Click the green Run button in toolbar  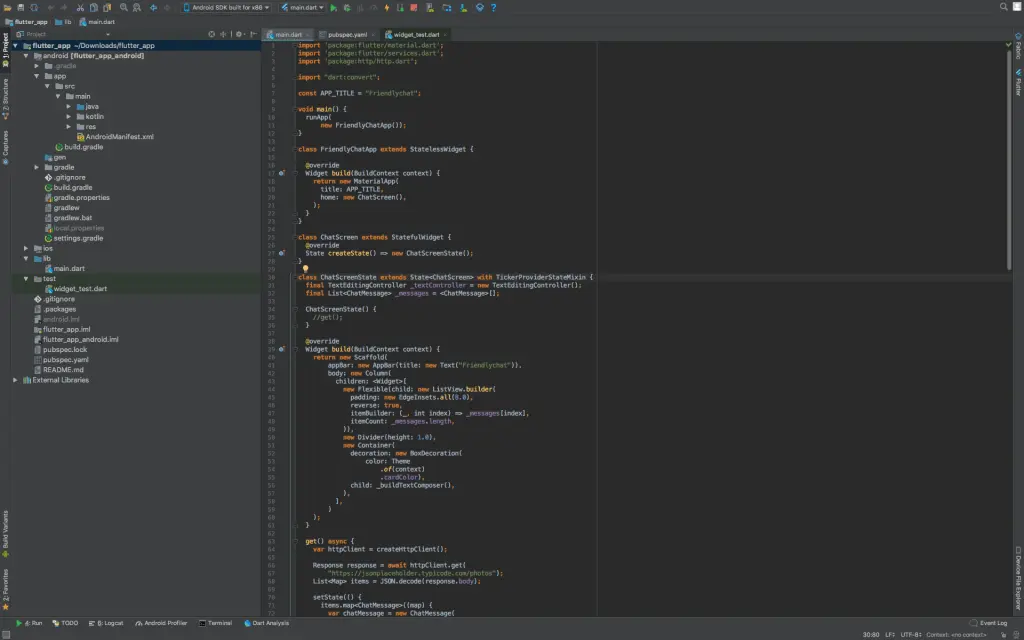pyautogui.click(x=334, y=7)
